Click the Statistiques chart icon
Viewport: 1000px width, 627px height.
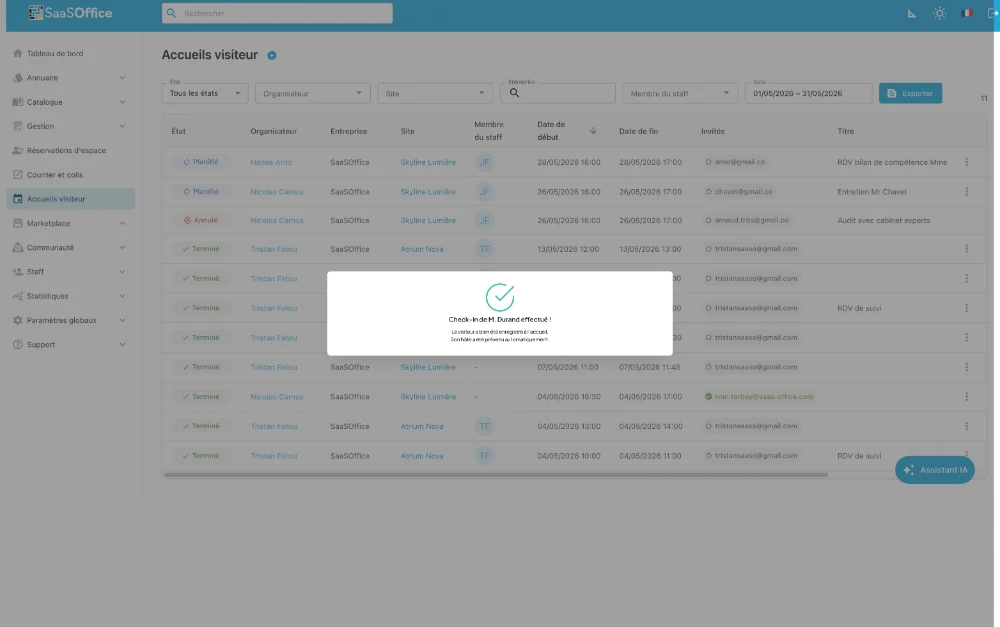click(x=18, y=296)
